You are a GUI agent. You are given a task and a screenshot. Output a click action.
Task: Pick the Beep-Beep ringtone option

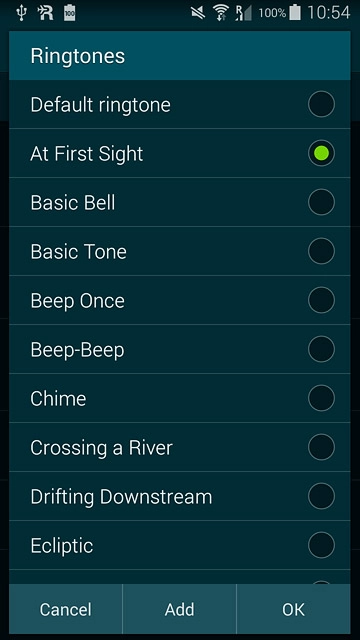point(180,349)
